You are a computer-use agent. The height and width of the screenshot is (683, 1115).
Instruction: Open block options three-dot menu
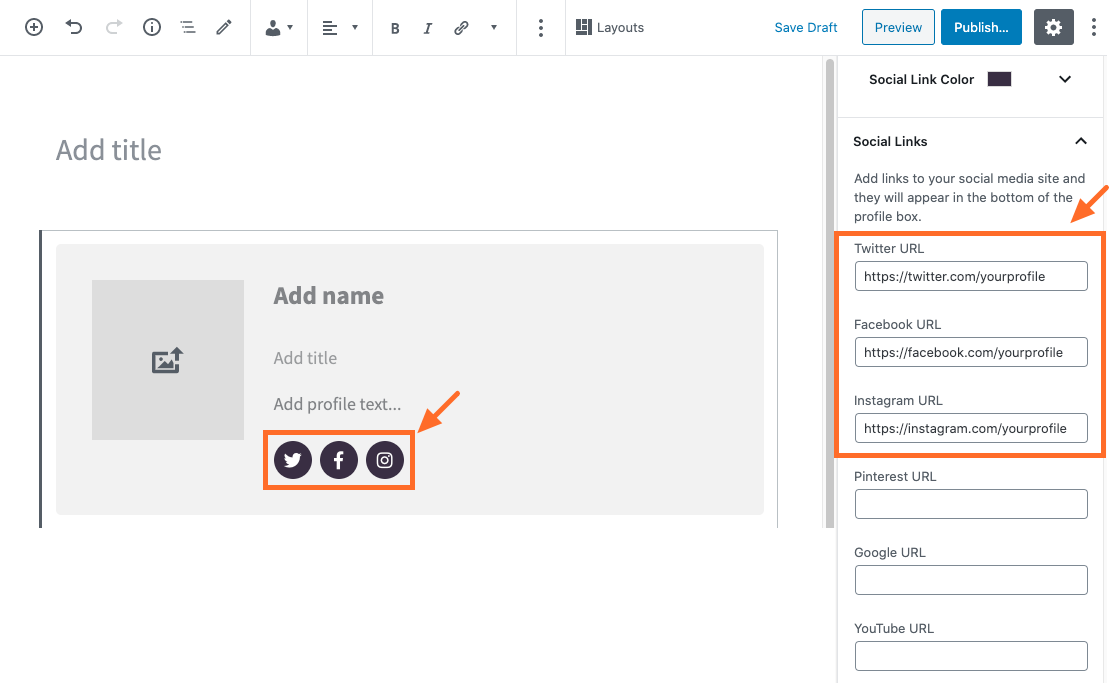pos(540,28)
